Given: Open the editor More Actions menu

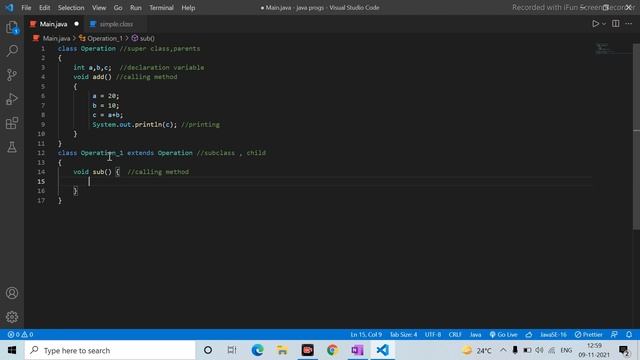Looking at the screenshot, I should click(629, 24).
